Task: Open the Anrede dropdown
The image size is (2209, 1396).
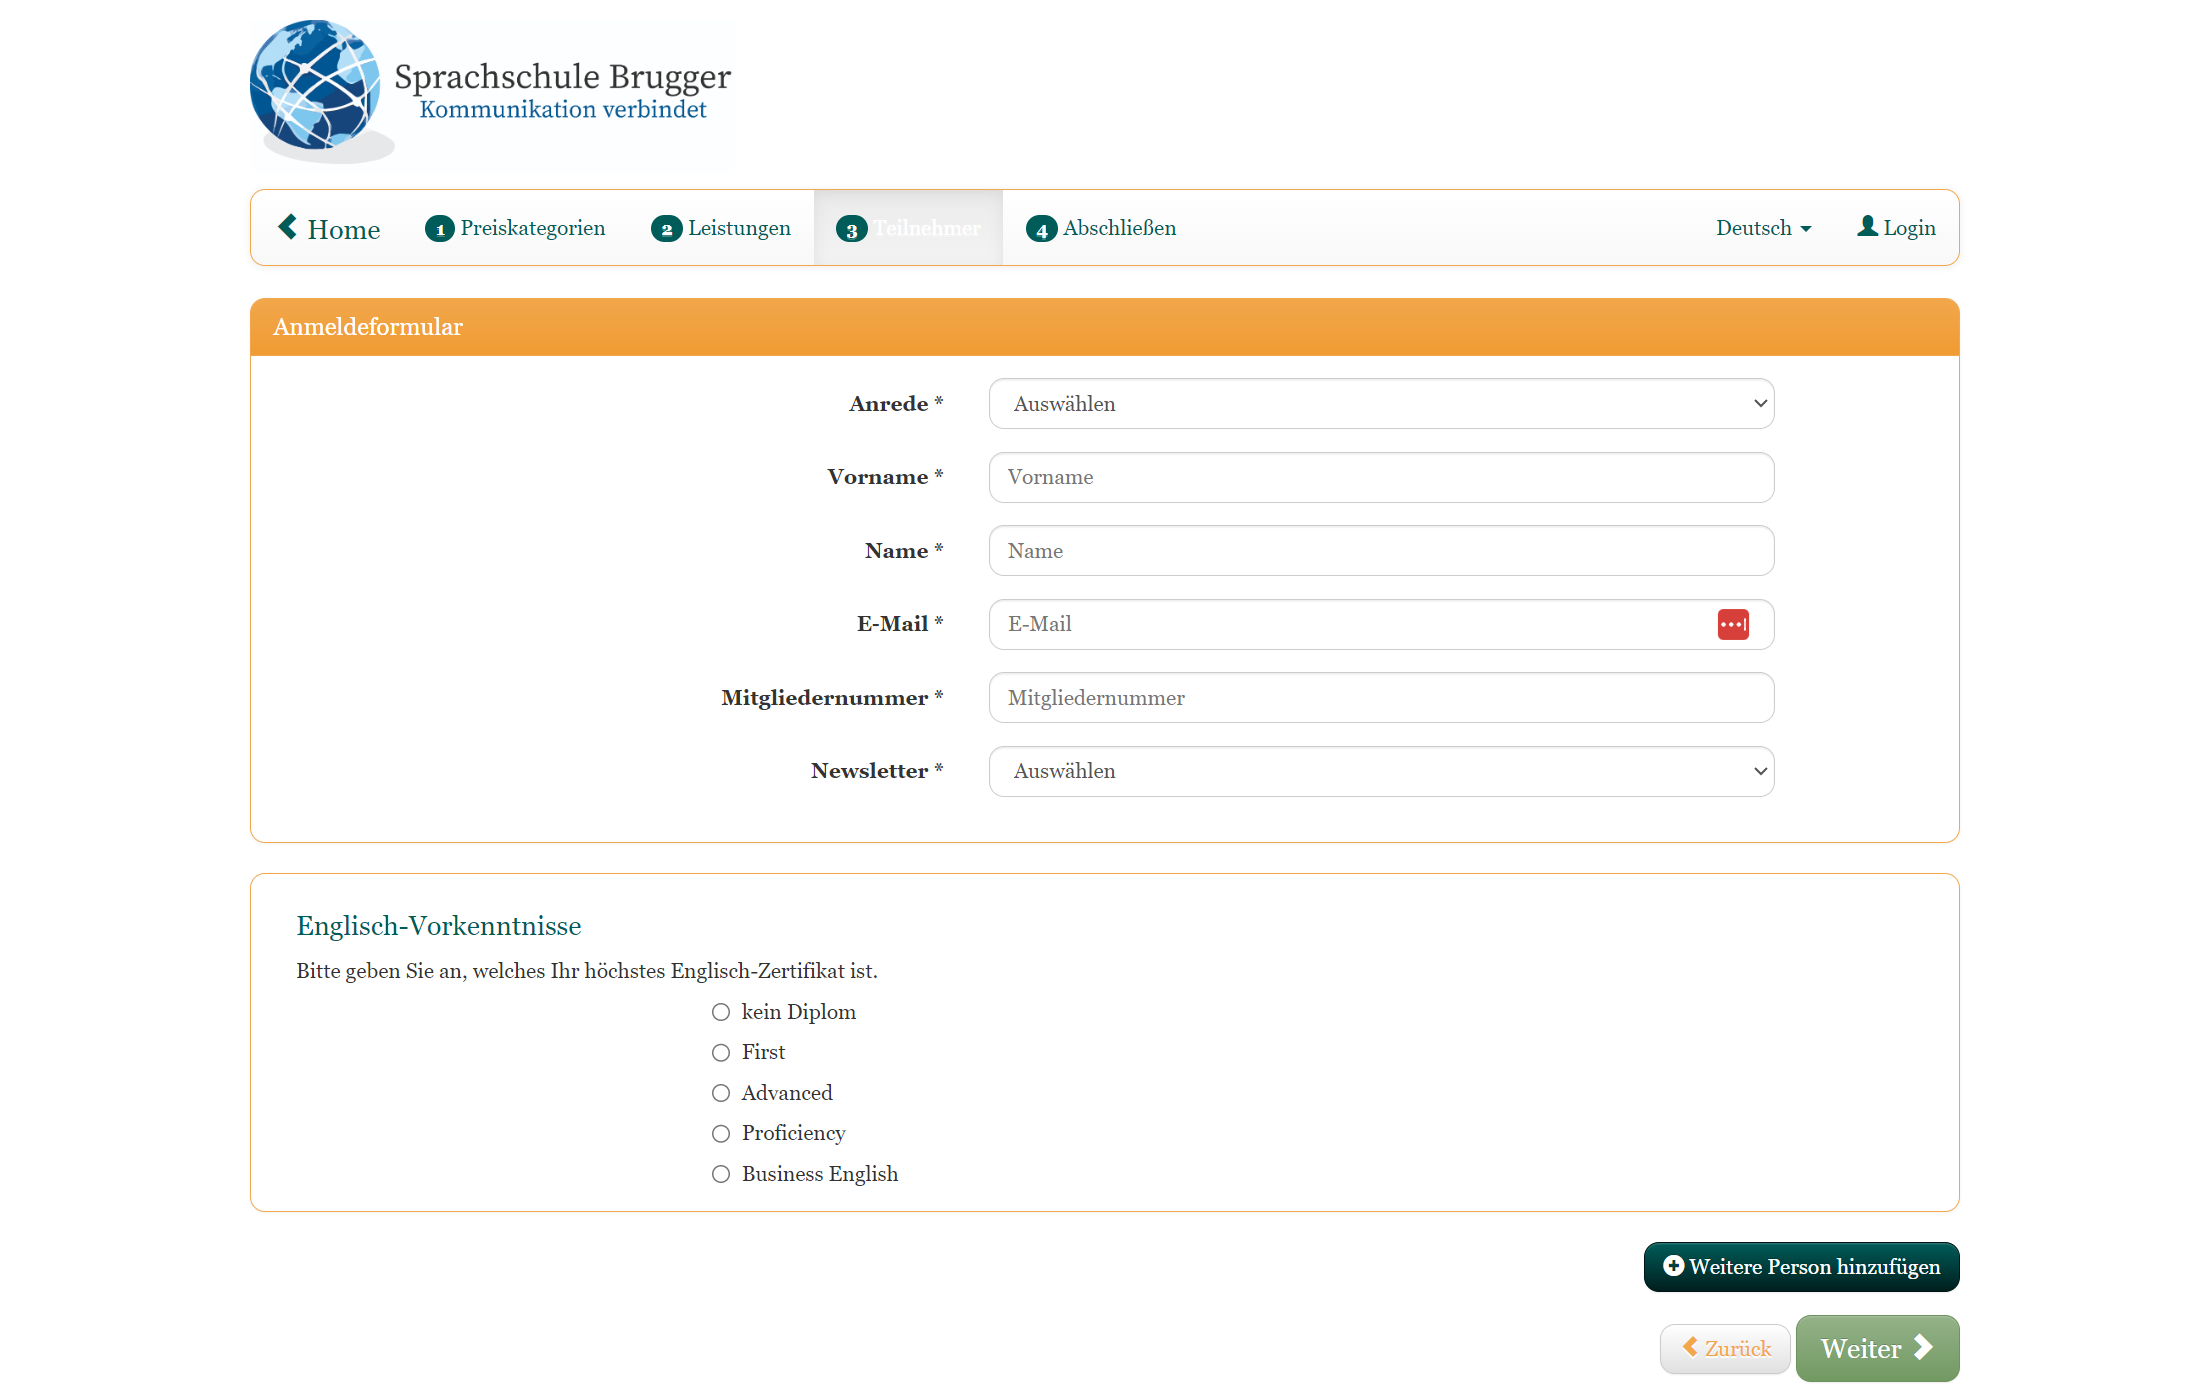Action: 1381,404
